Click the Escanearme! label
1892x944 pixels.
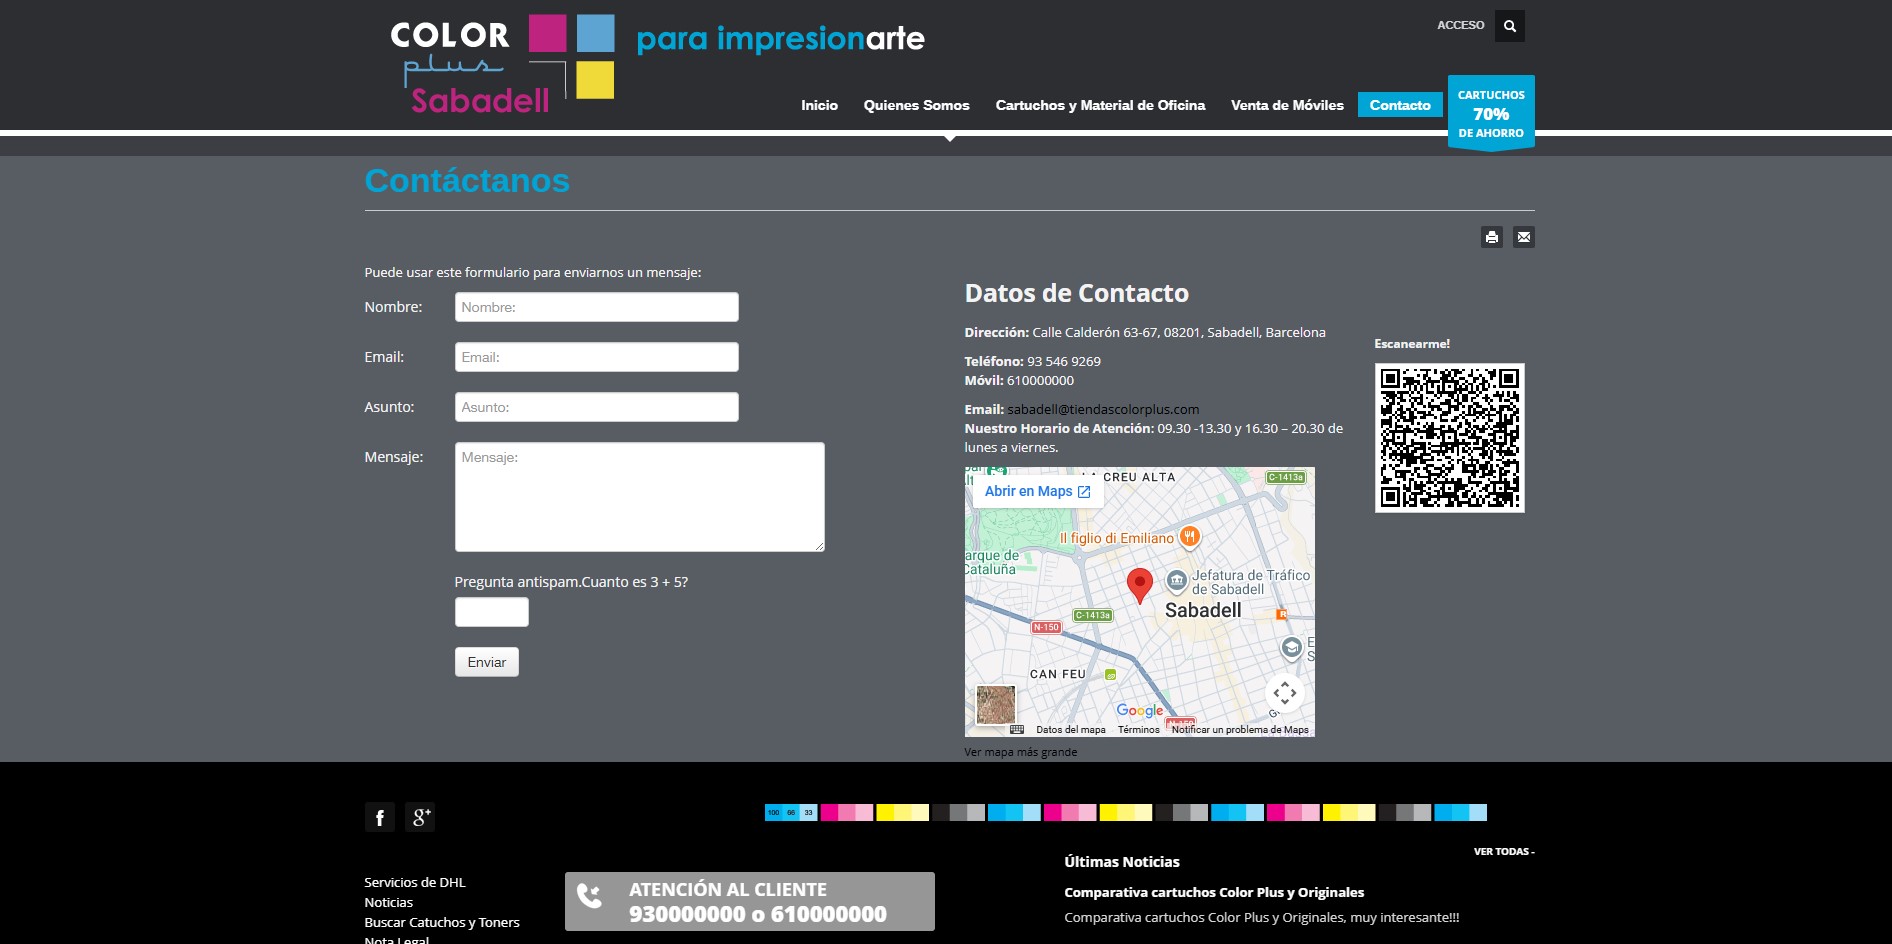point(1412,343)
